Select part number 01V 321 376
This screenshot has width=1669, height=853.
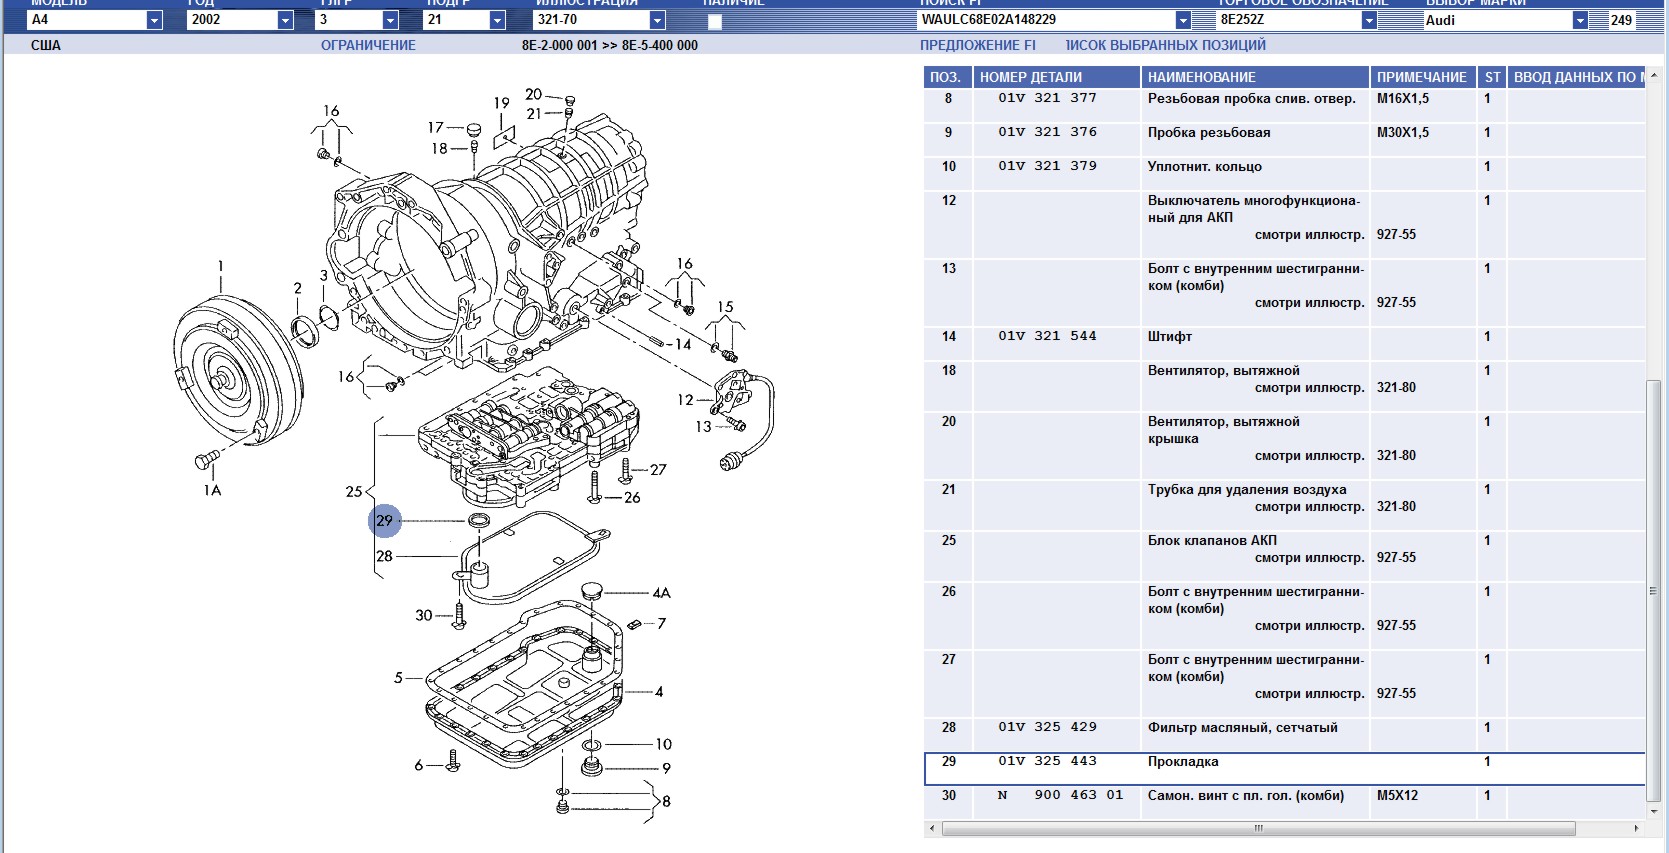click(x=1047, y=132)
